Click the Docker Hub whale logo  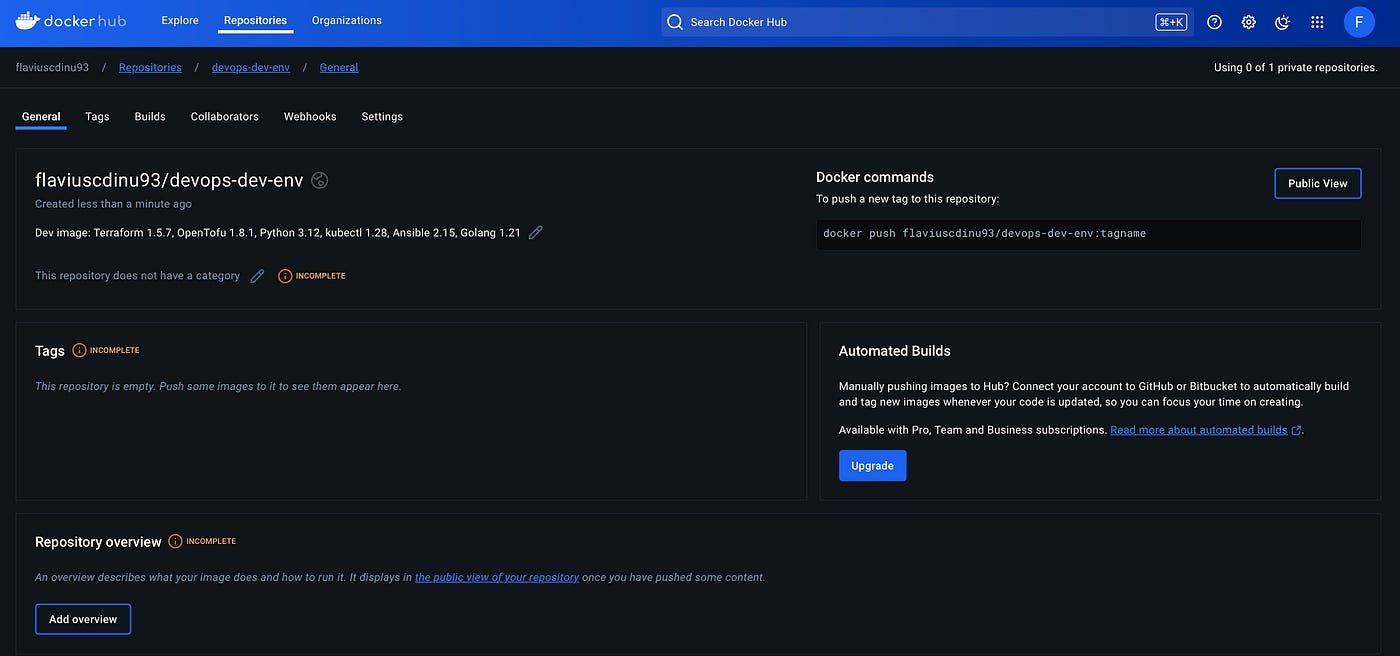click(x=72, y=21)
